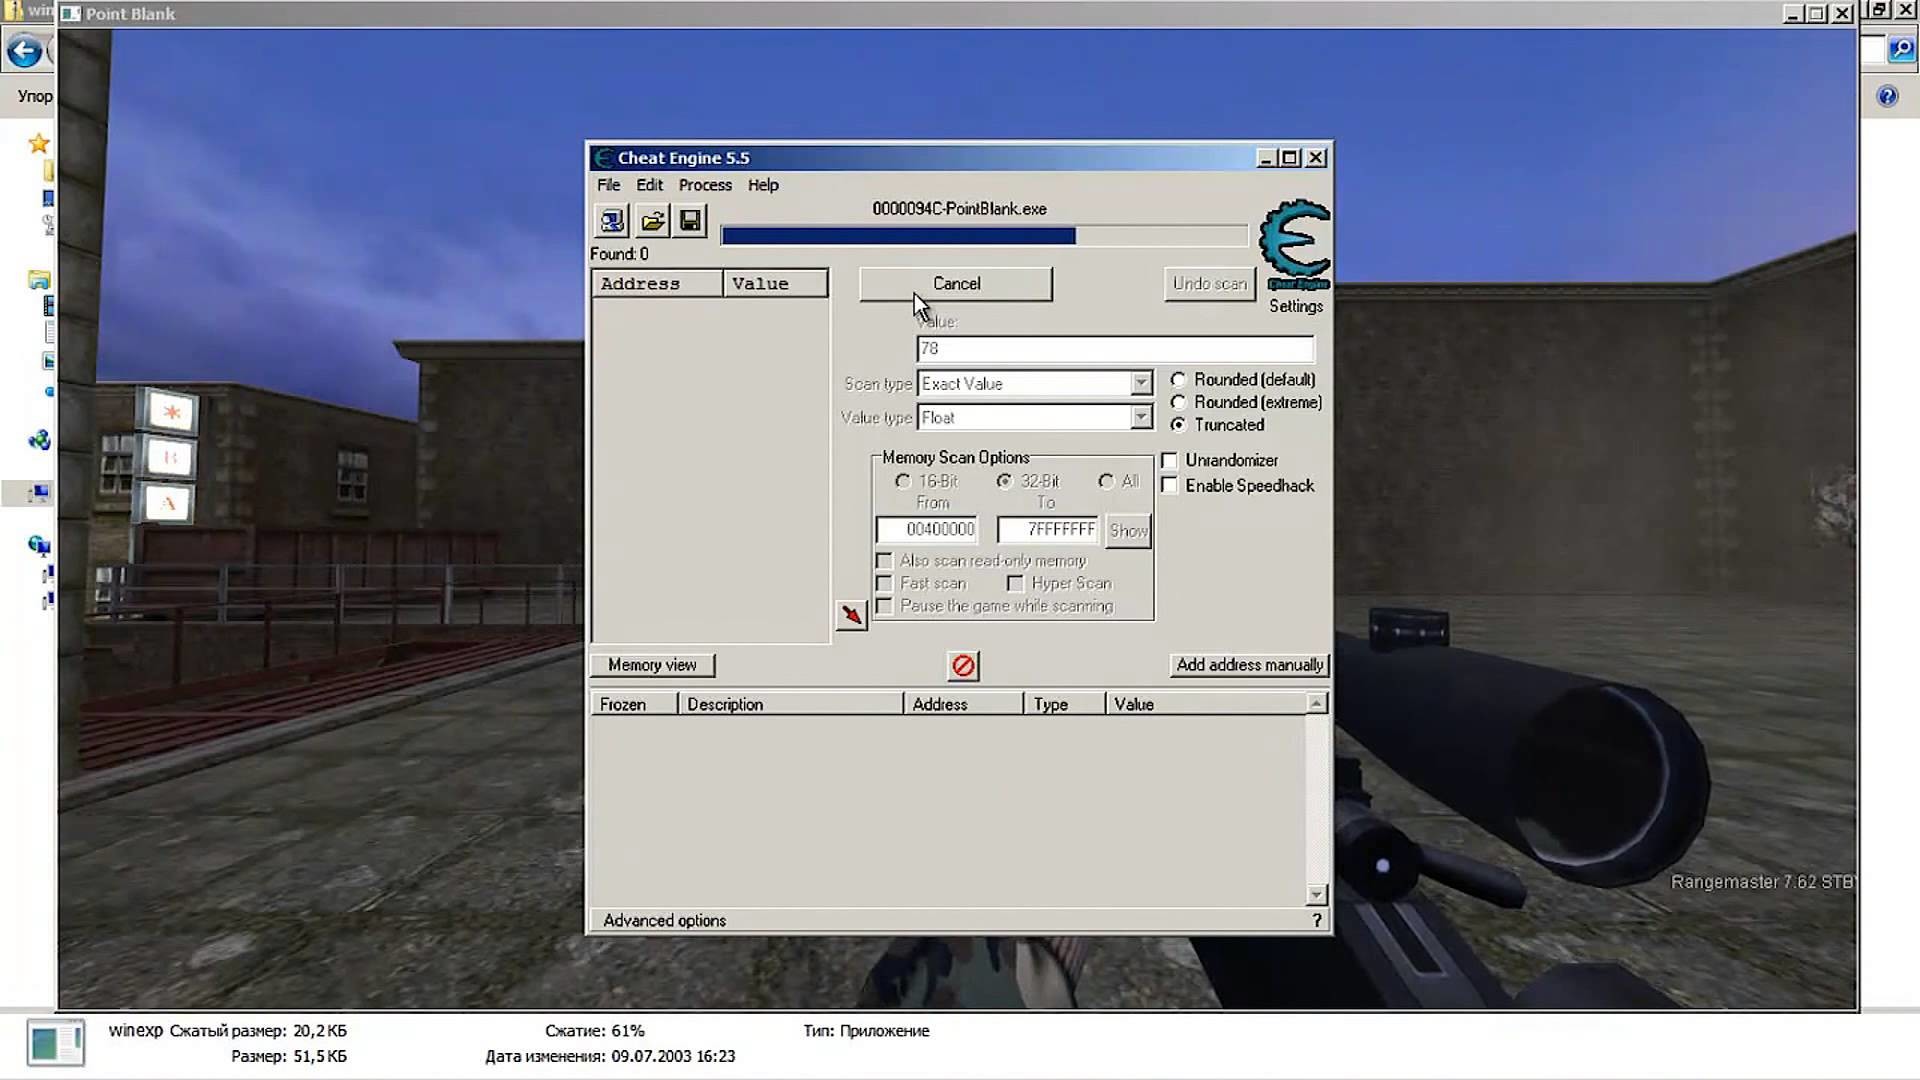1920x1080 pixels.
Task: Select 32-Bit memory scan option
Action: [x=1004, y=481]
